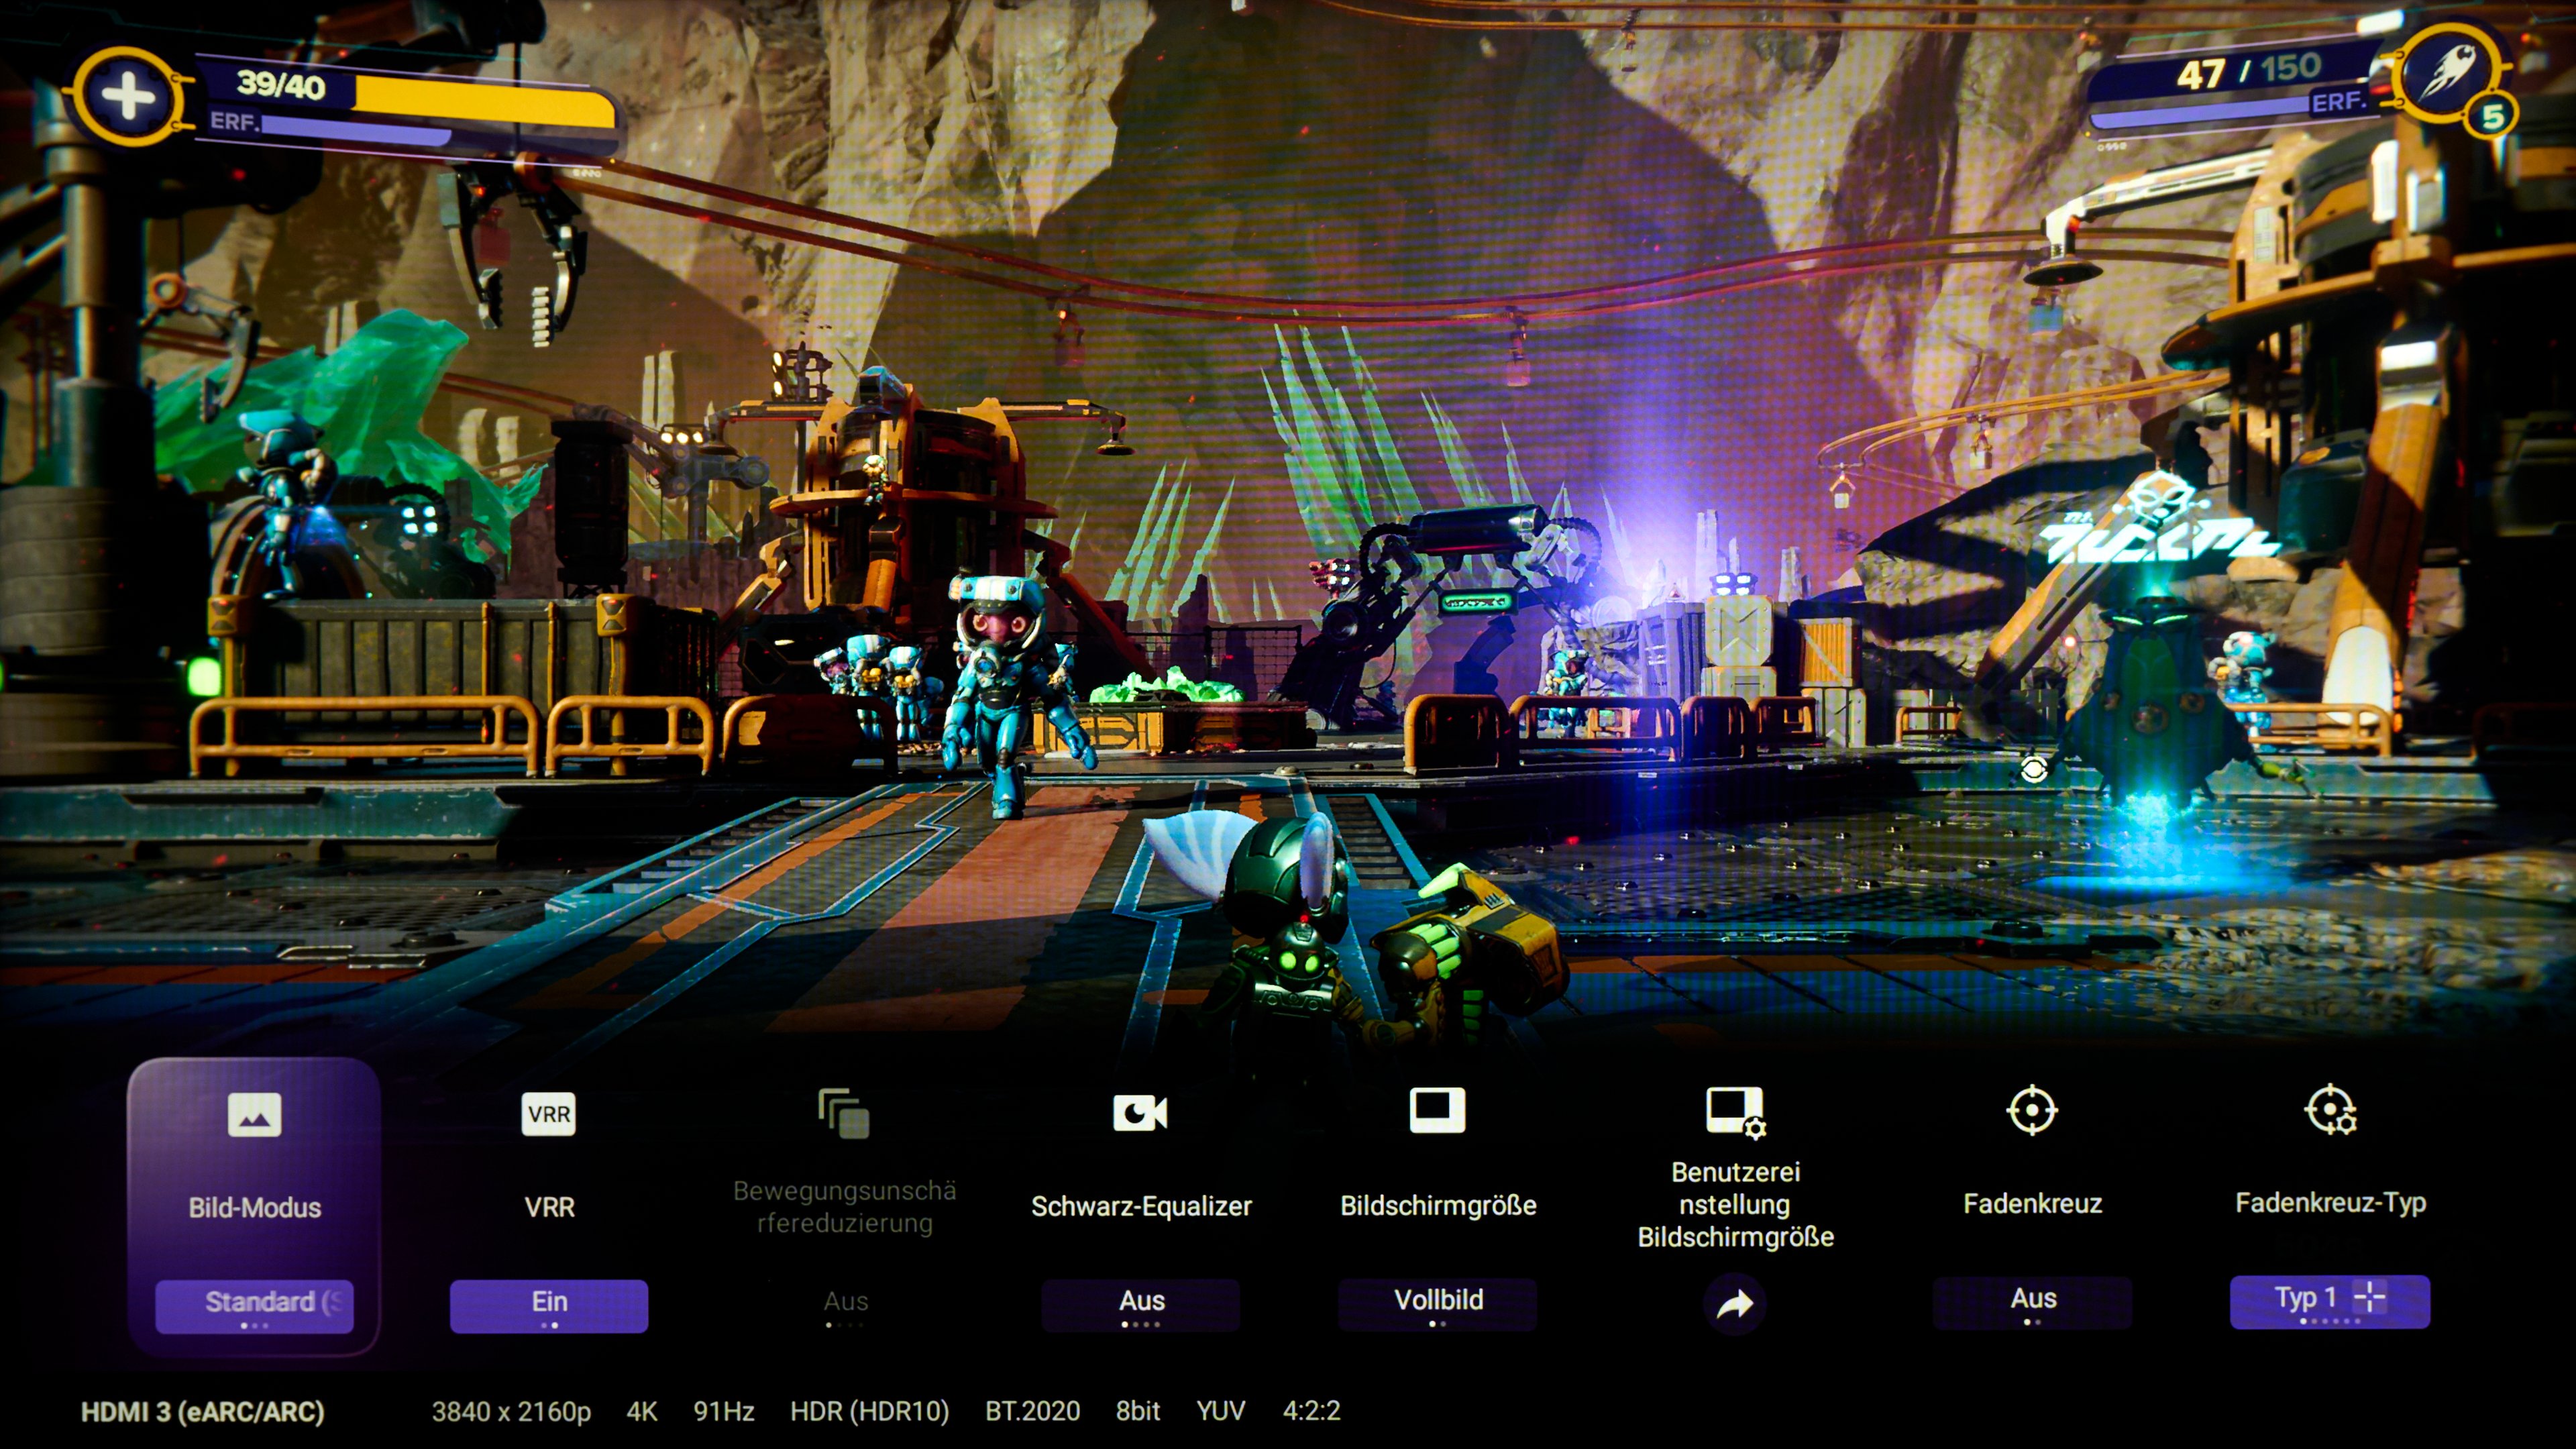
Task: Click the HDR (HDR10) status text
Action: click(x=869, y=1411)
